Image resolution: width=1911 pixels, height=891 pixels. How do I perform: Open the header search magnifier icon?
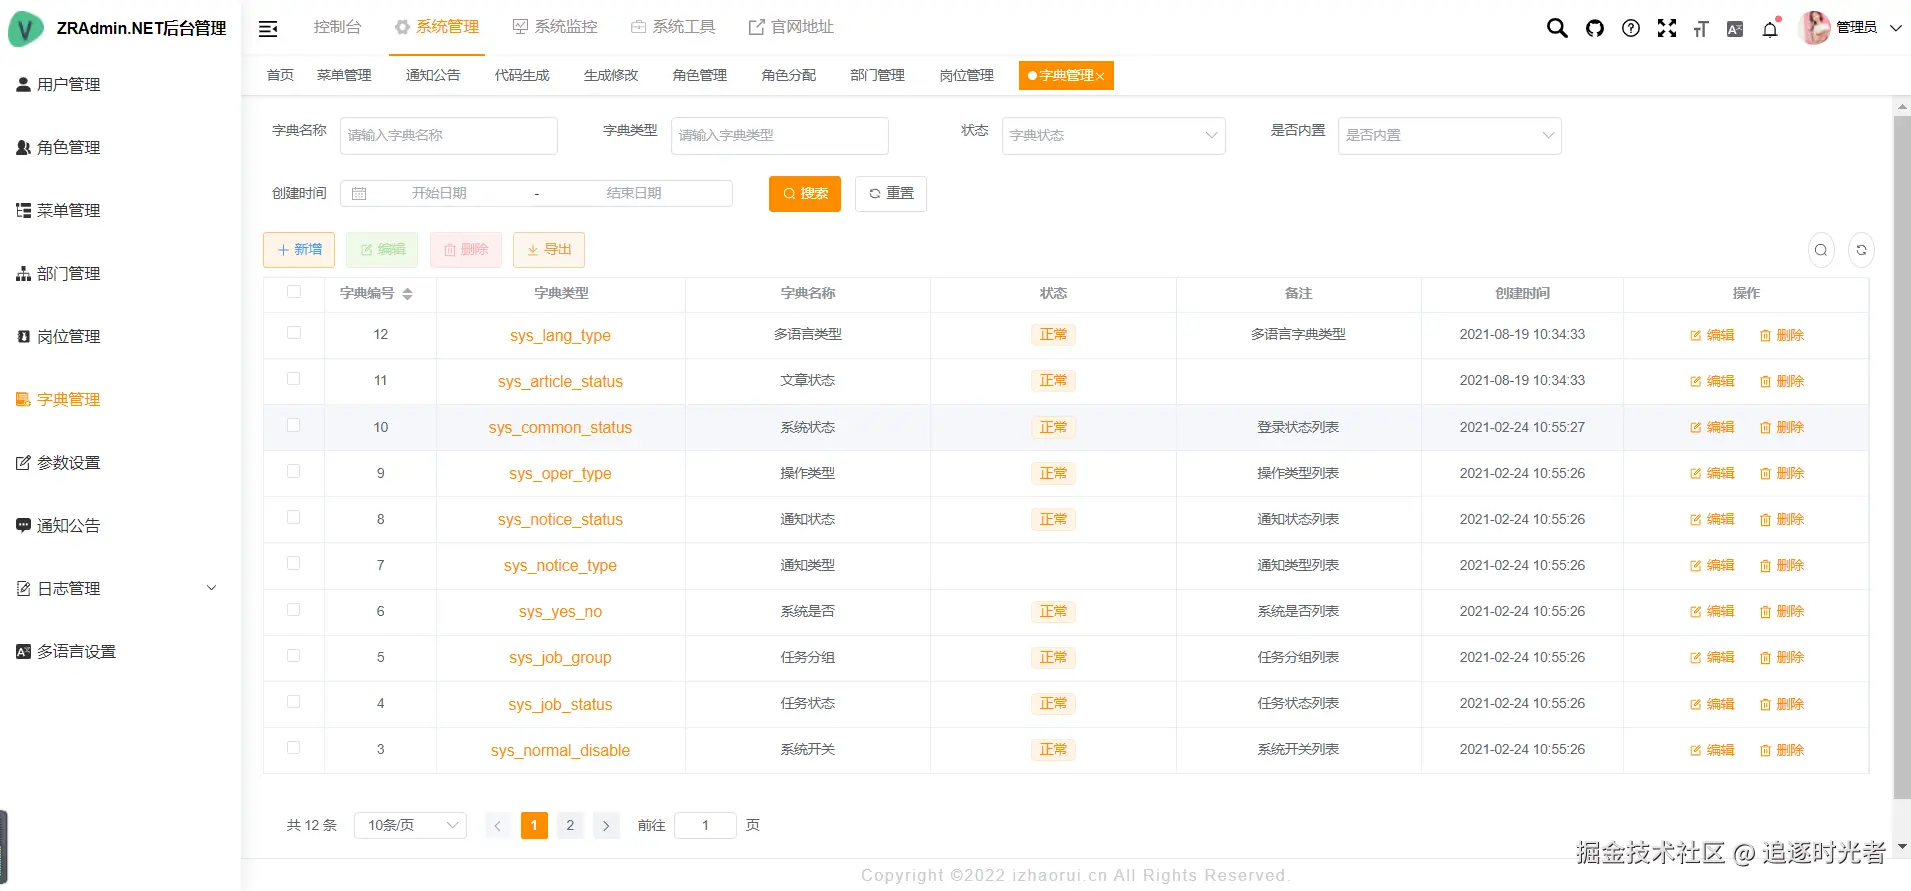tap(1557, 28)
